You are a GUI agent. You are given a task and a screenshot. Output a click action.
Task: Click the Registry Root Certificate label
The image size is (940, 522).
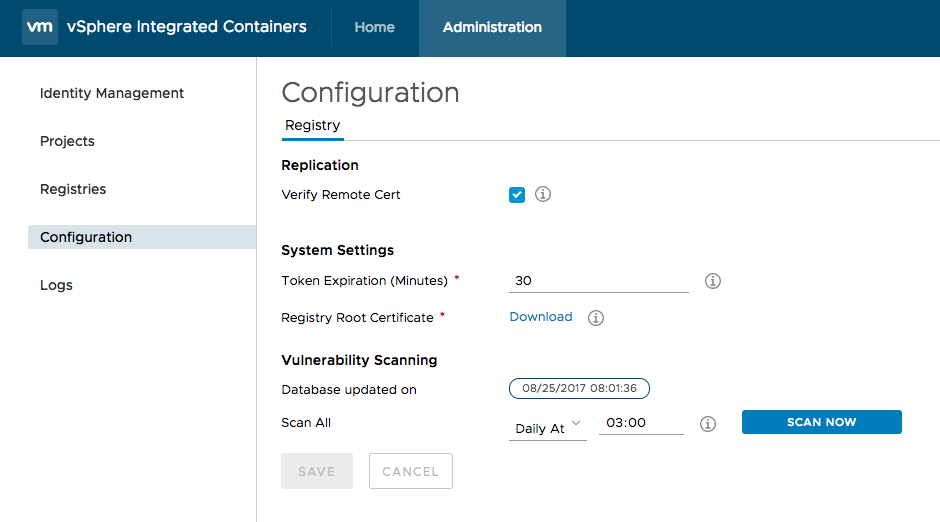(357, 318)
